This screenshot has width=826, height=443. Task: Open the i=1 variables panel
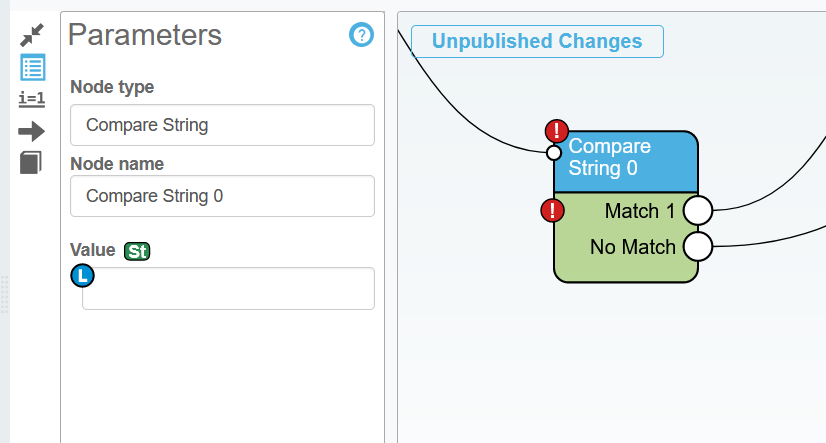(32, 98)
